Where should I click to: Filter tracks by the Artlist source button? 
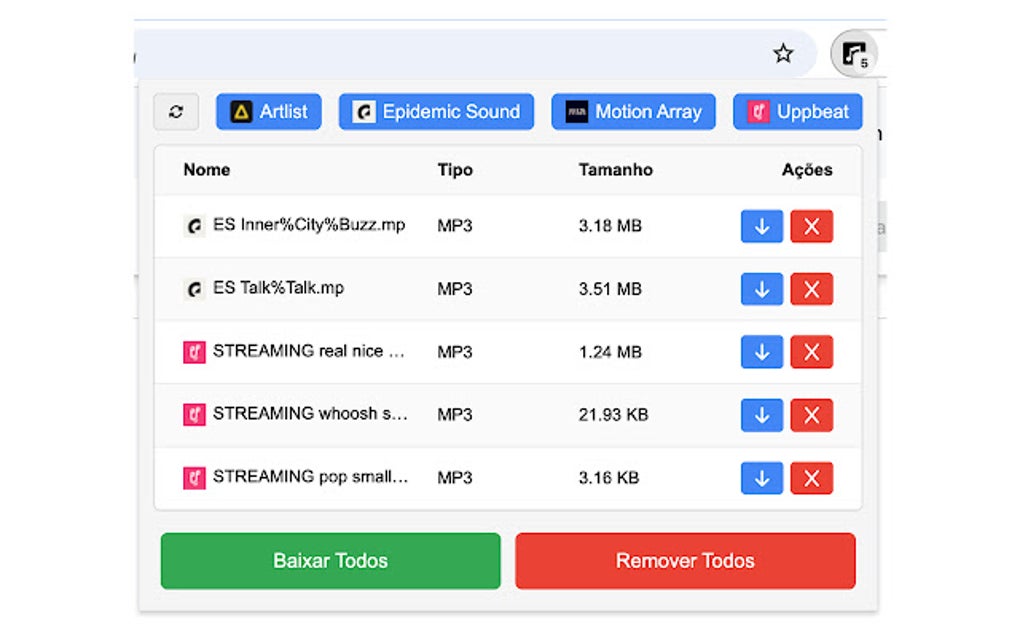pos(268,112)
